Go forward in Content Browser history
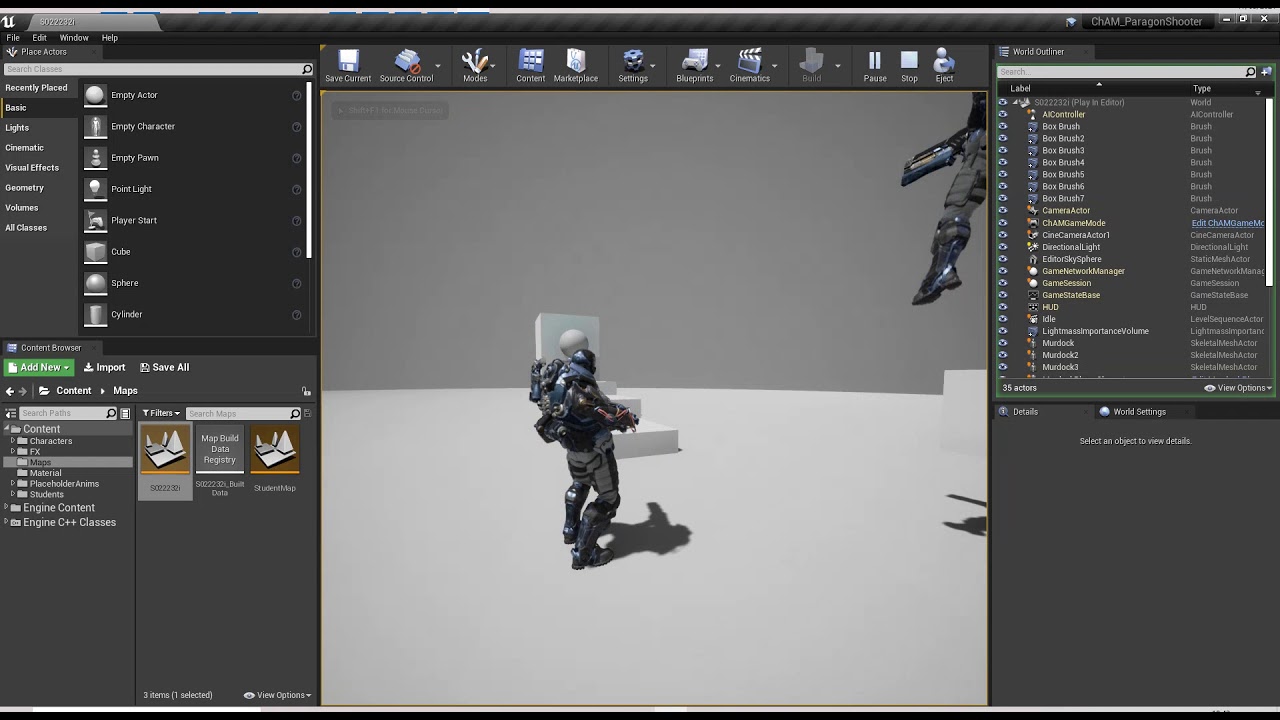The image size is (1280, 720). pos(24,391)
